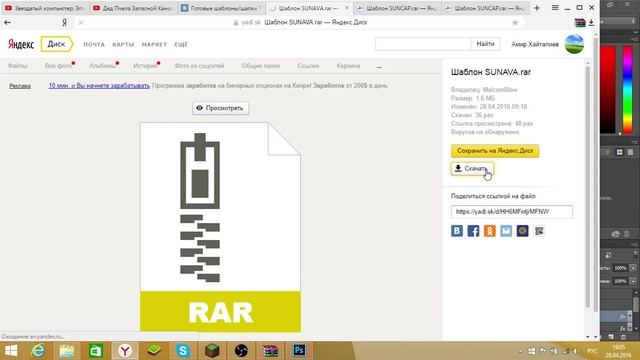Screen dimensions: 640x360
Task: Close the Шаблон SUNAVA.rar tab
Action: pos(347,8)
